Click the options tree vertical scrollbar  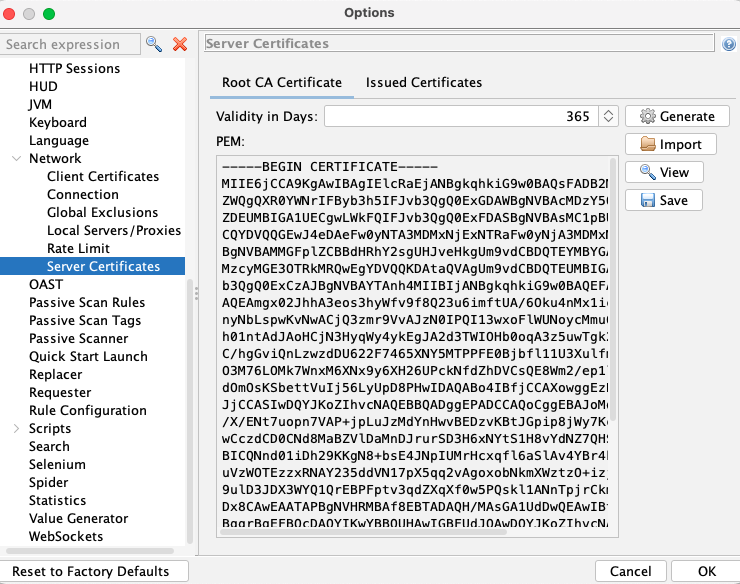pos(190,411)
